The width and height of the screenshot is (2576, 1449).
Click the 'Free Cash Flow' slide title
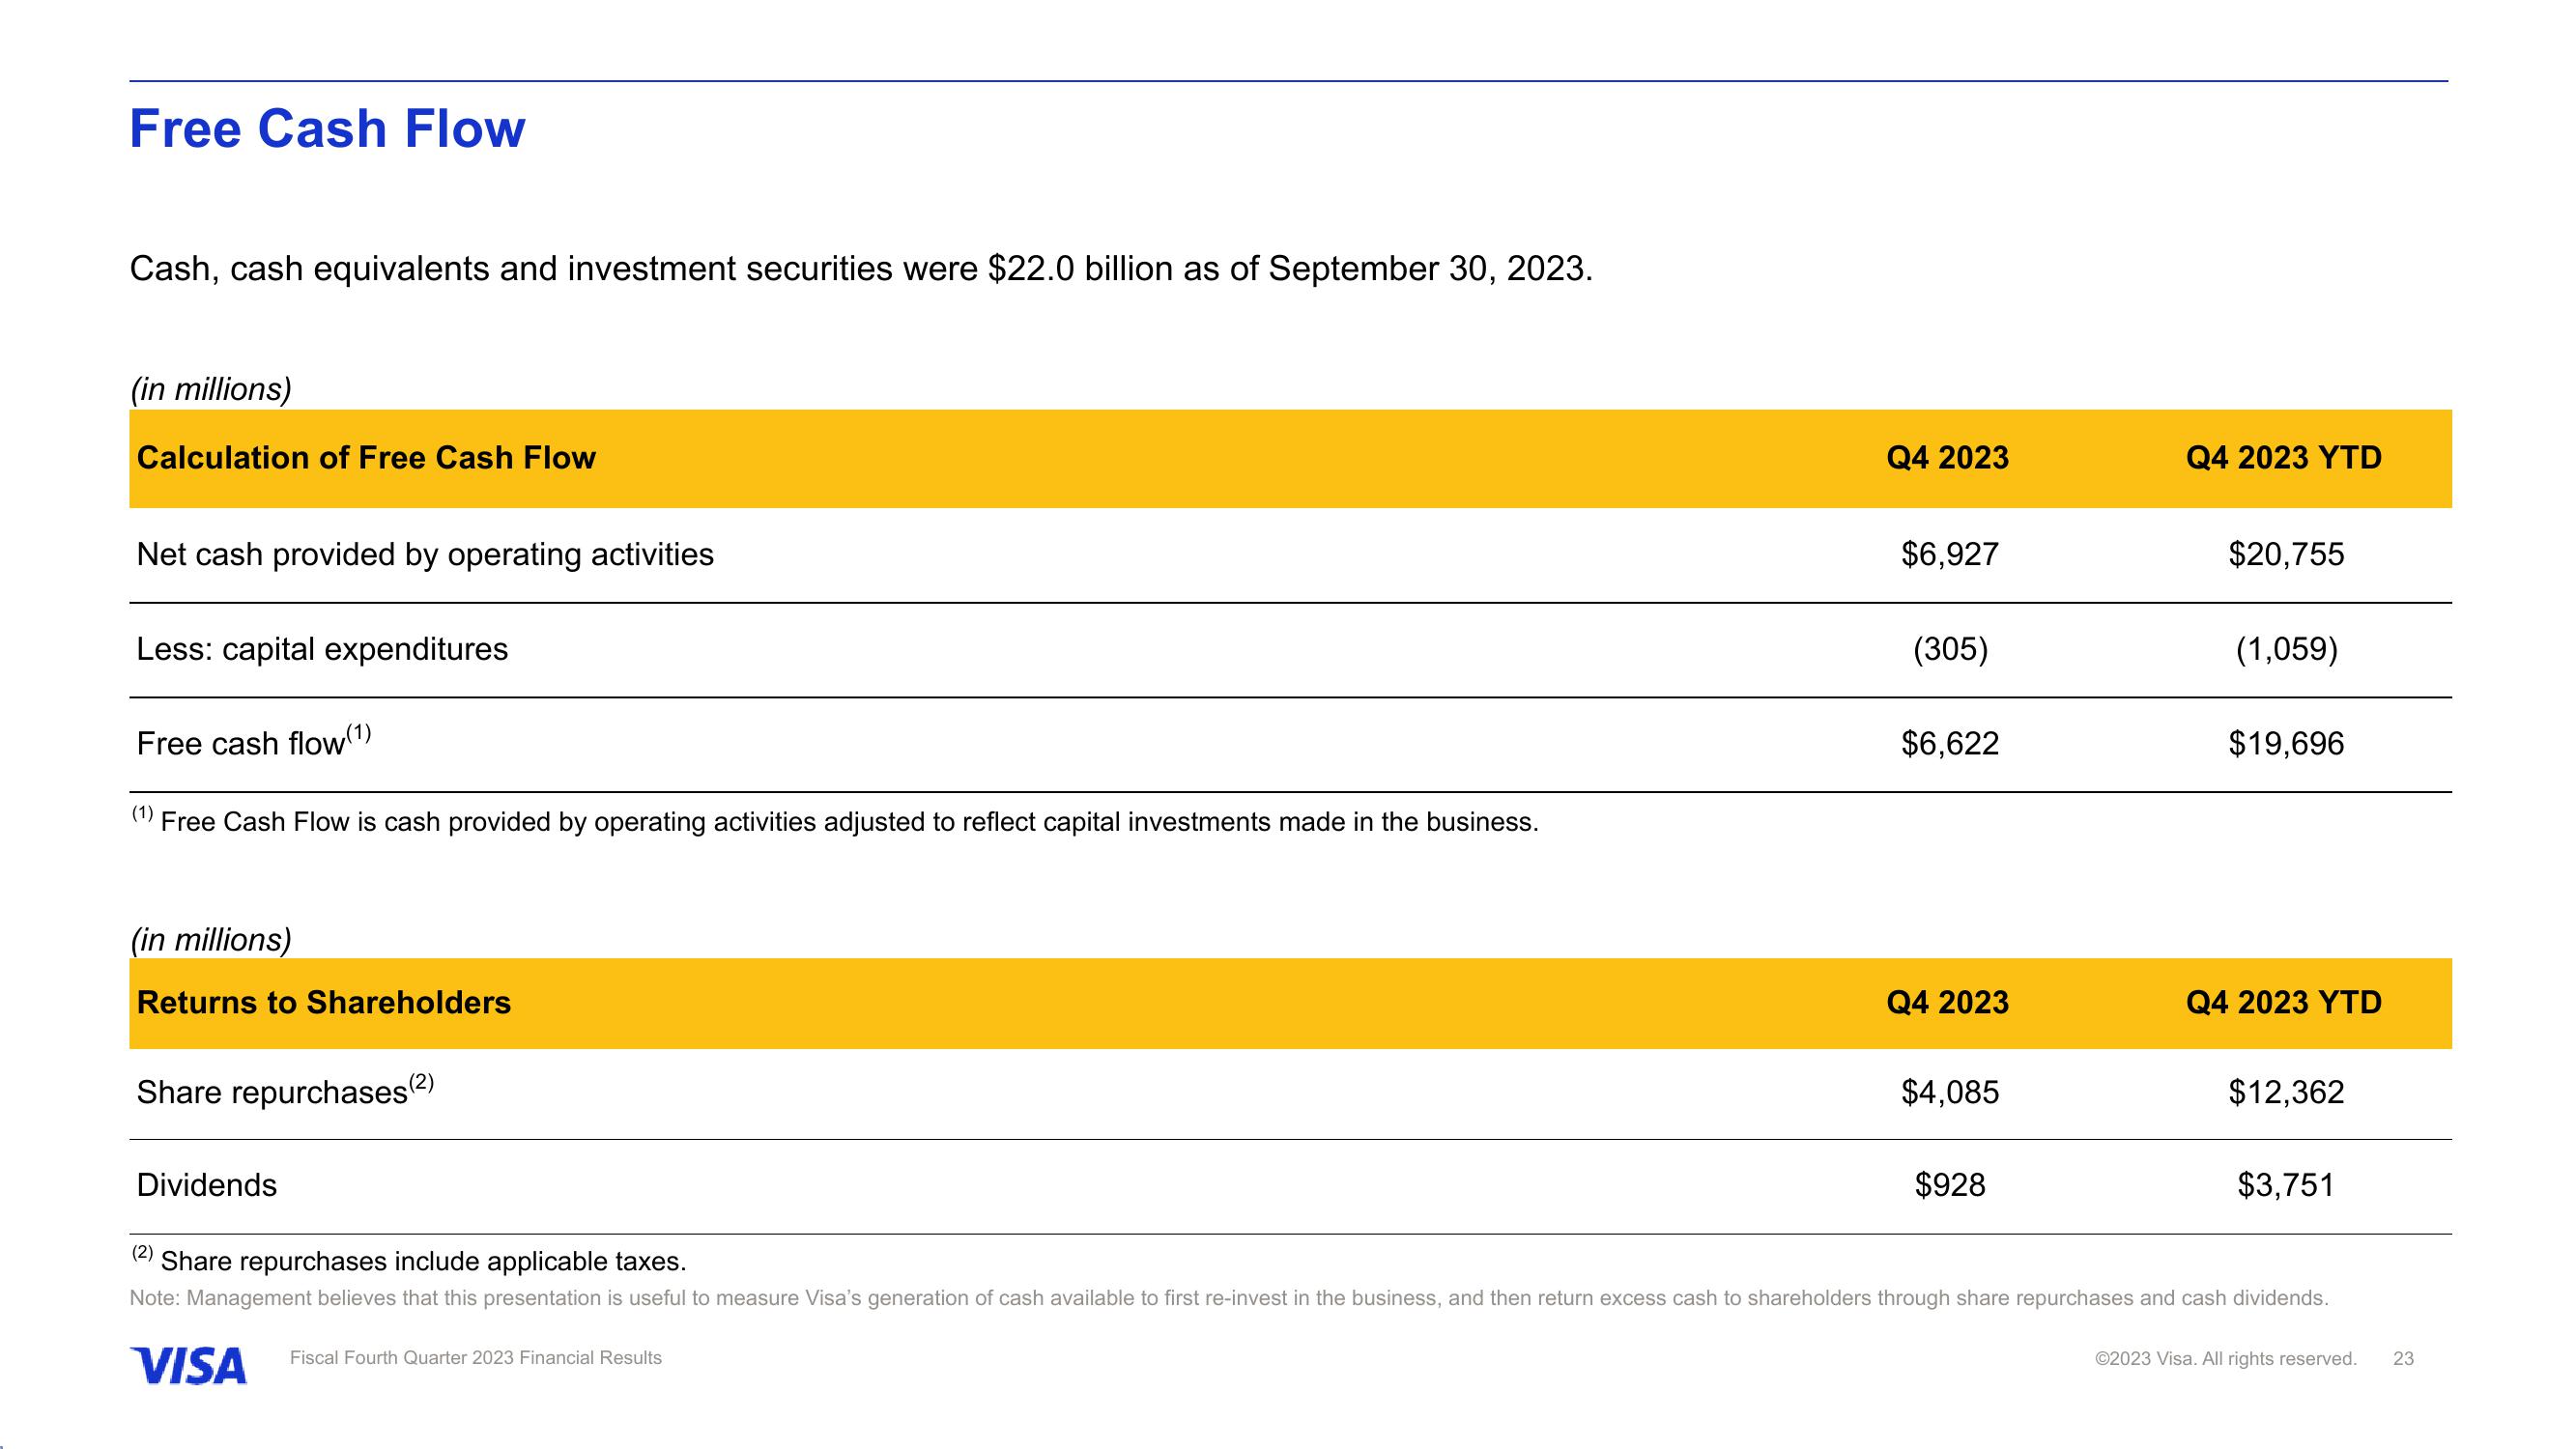click(327, 129)
